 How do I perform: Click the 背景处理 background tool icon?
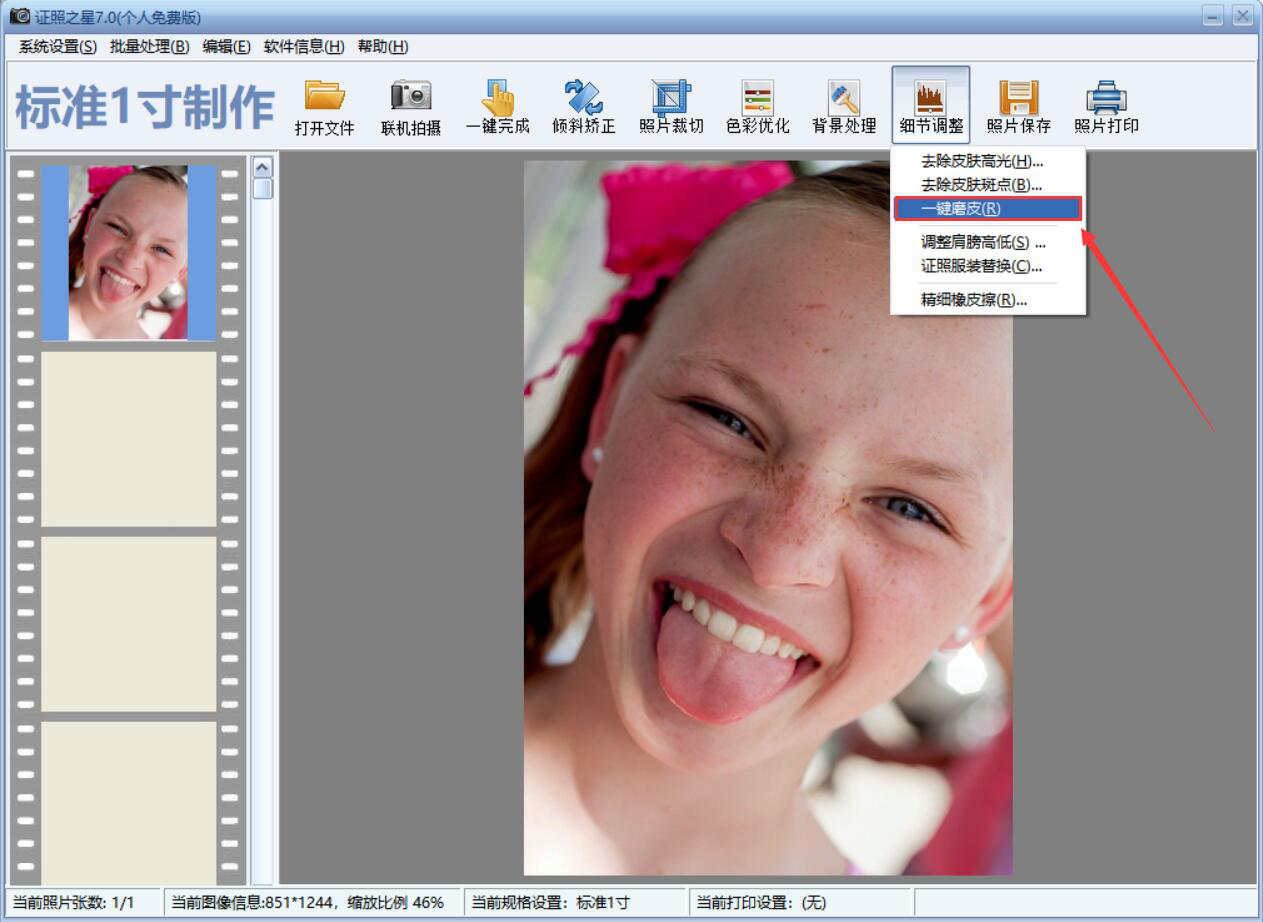coord(844,98)
